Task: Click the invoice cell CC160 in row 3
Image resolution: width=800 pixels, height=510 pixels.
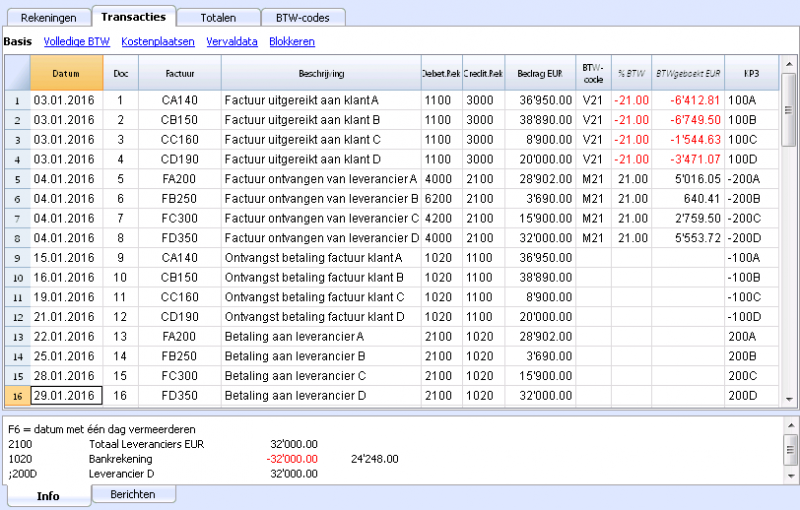Action: [180, 140]
